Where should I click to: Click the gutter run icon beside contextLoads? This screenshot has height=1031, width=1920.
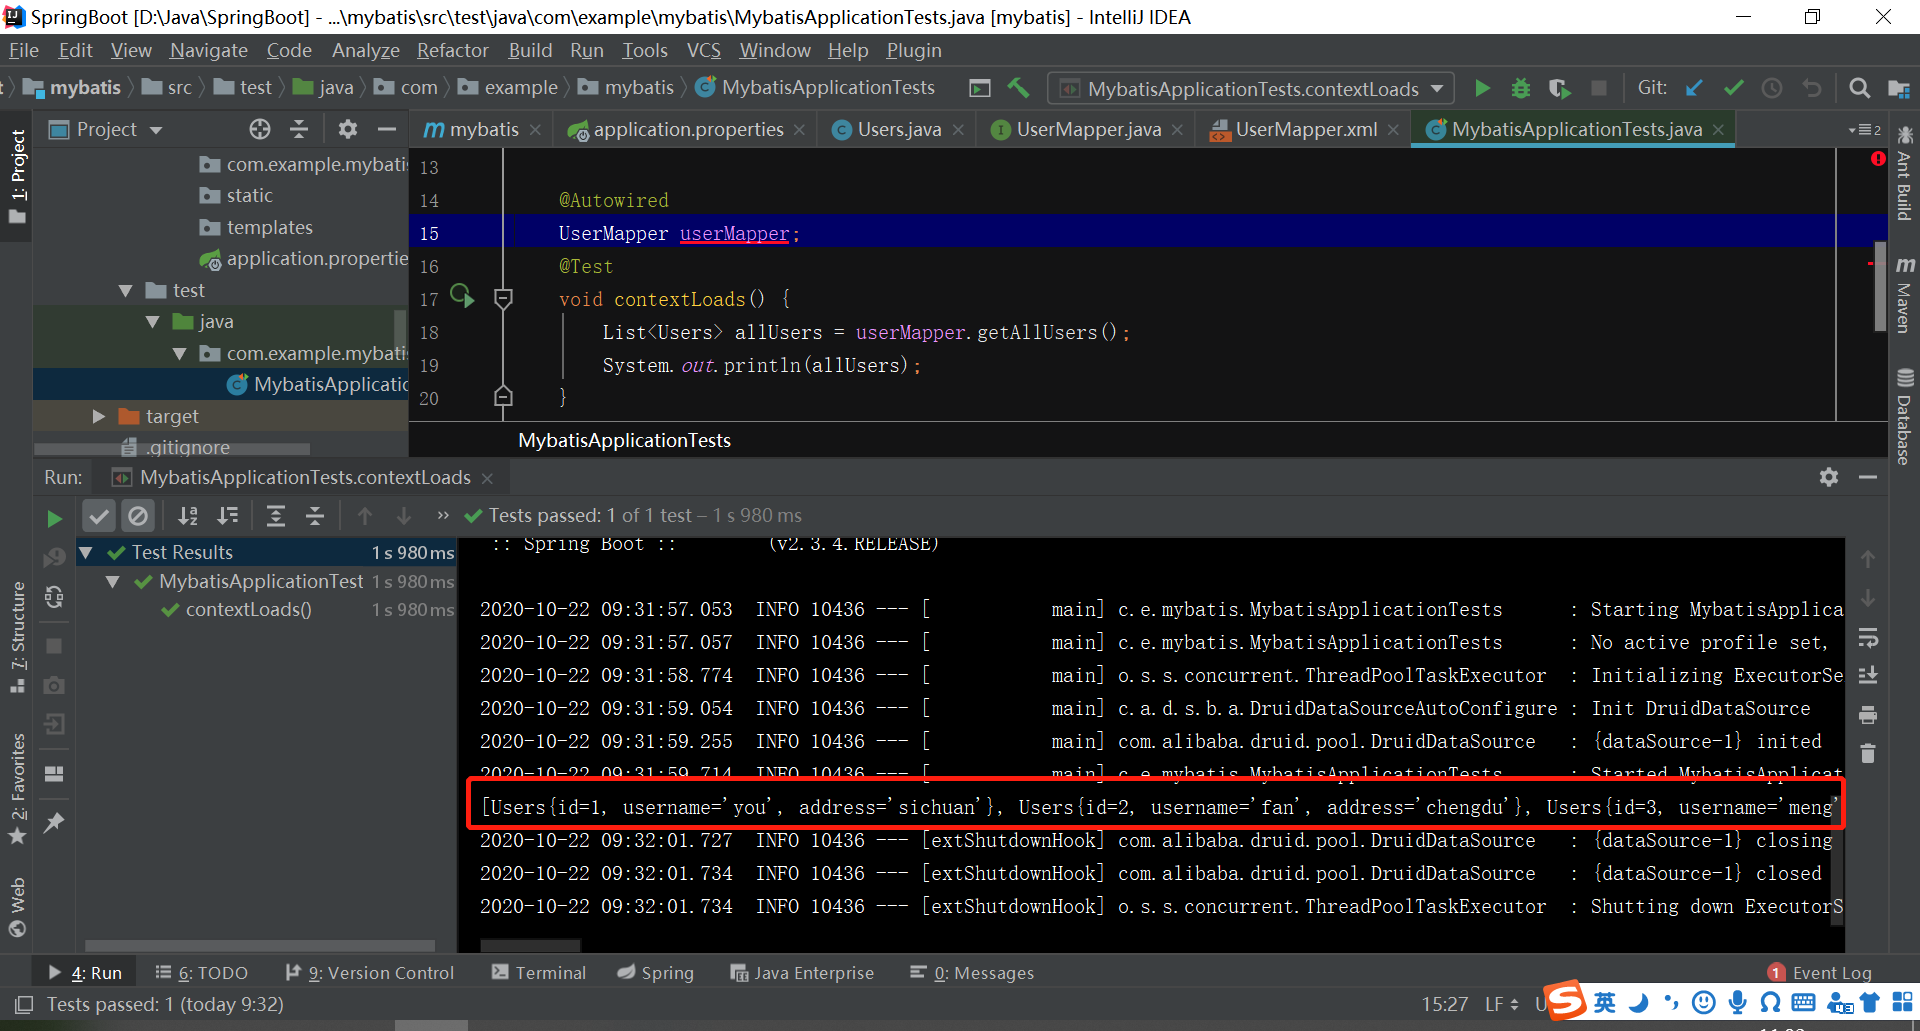pos(462,295)
